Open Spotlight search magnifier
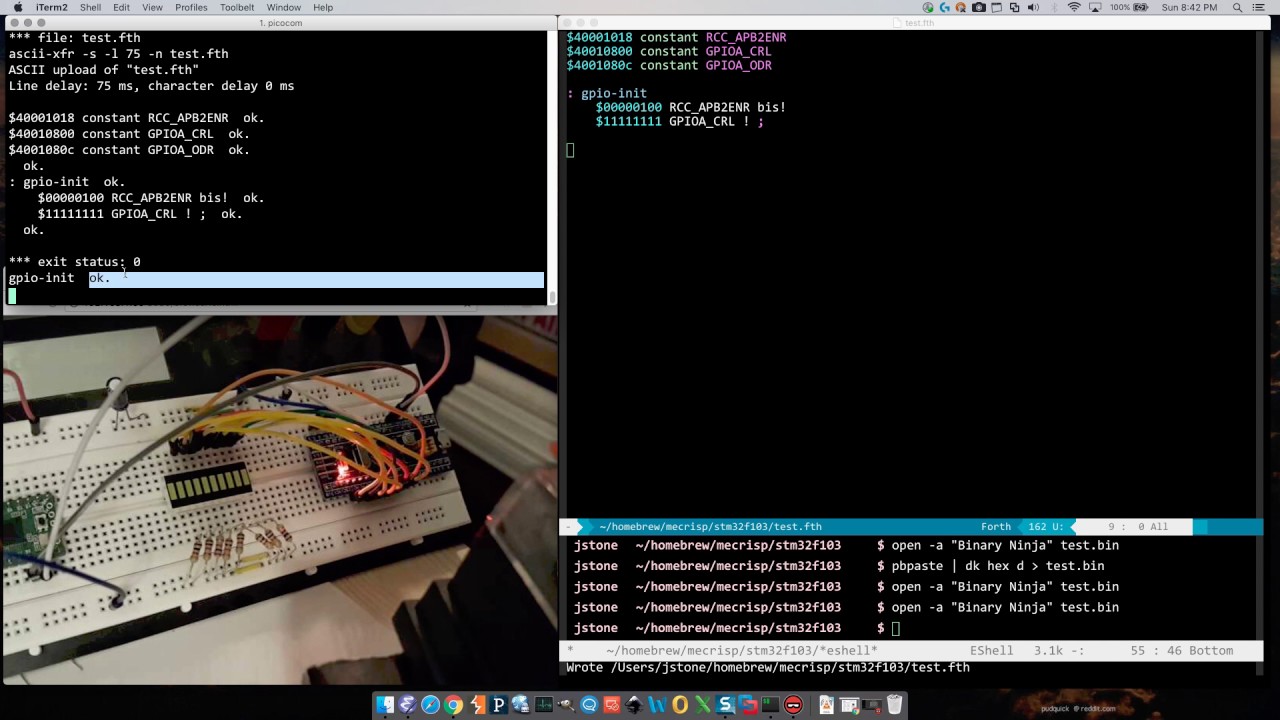 pyautogui.click(x=1237, y=7)
